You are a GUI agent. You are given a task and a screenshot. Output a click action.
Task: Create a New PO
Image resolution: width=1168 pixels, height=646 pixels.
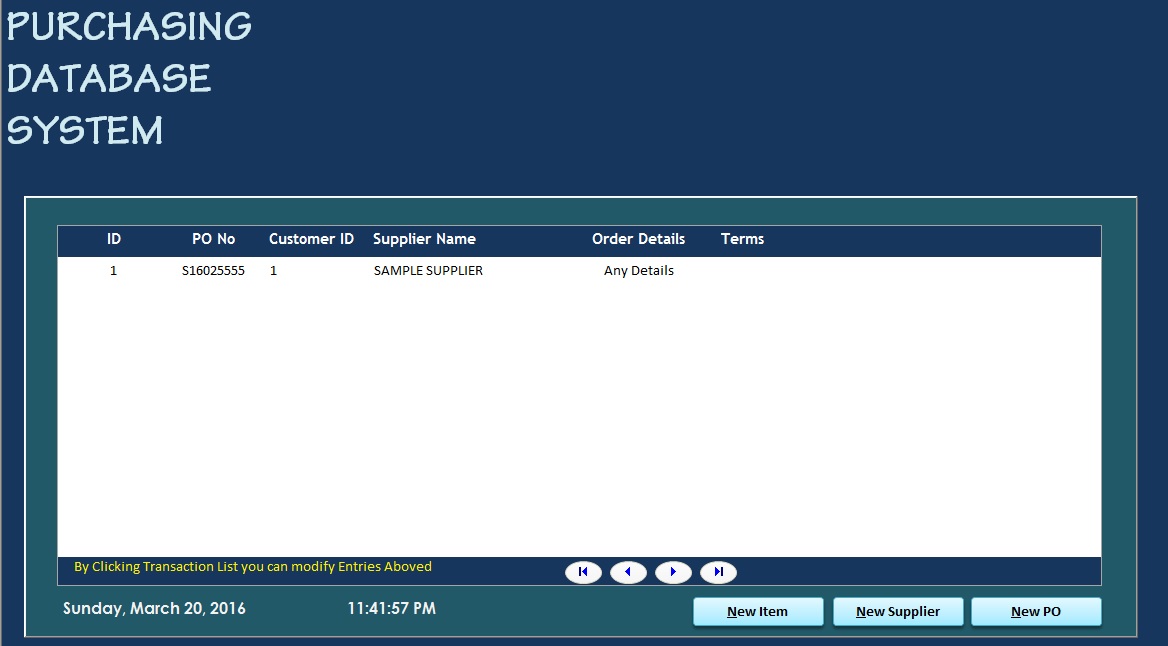coord(1036,611)
